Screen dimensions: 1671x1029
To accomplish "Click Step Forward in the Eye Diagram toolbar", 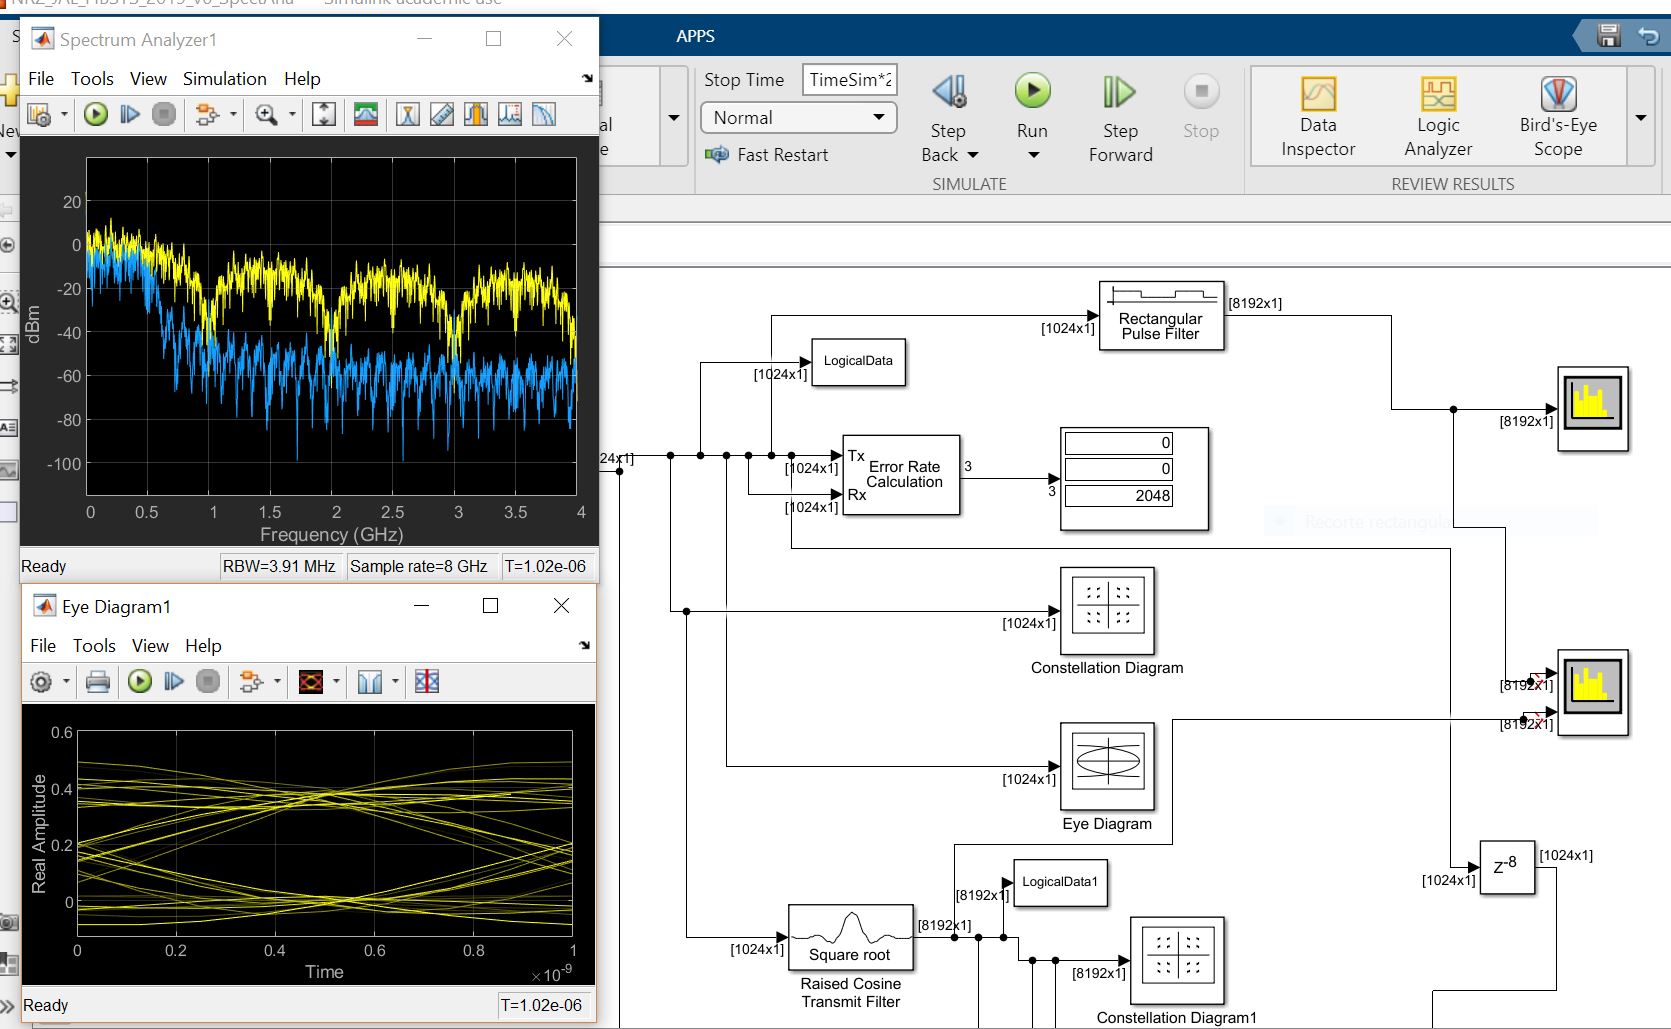I will click(174, 682).
